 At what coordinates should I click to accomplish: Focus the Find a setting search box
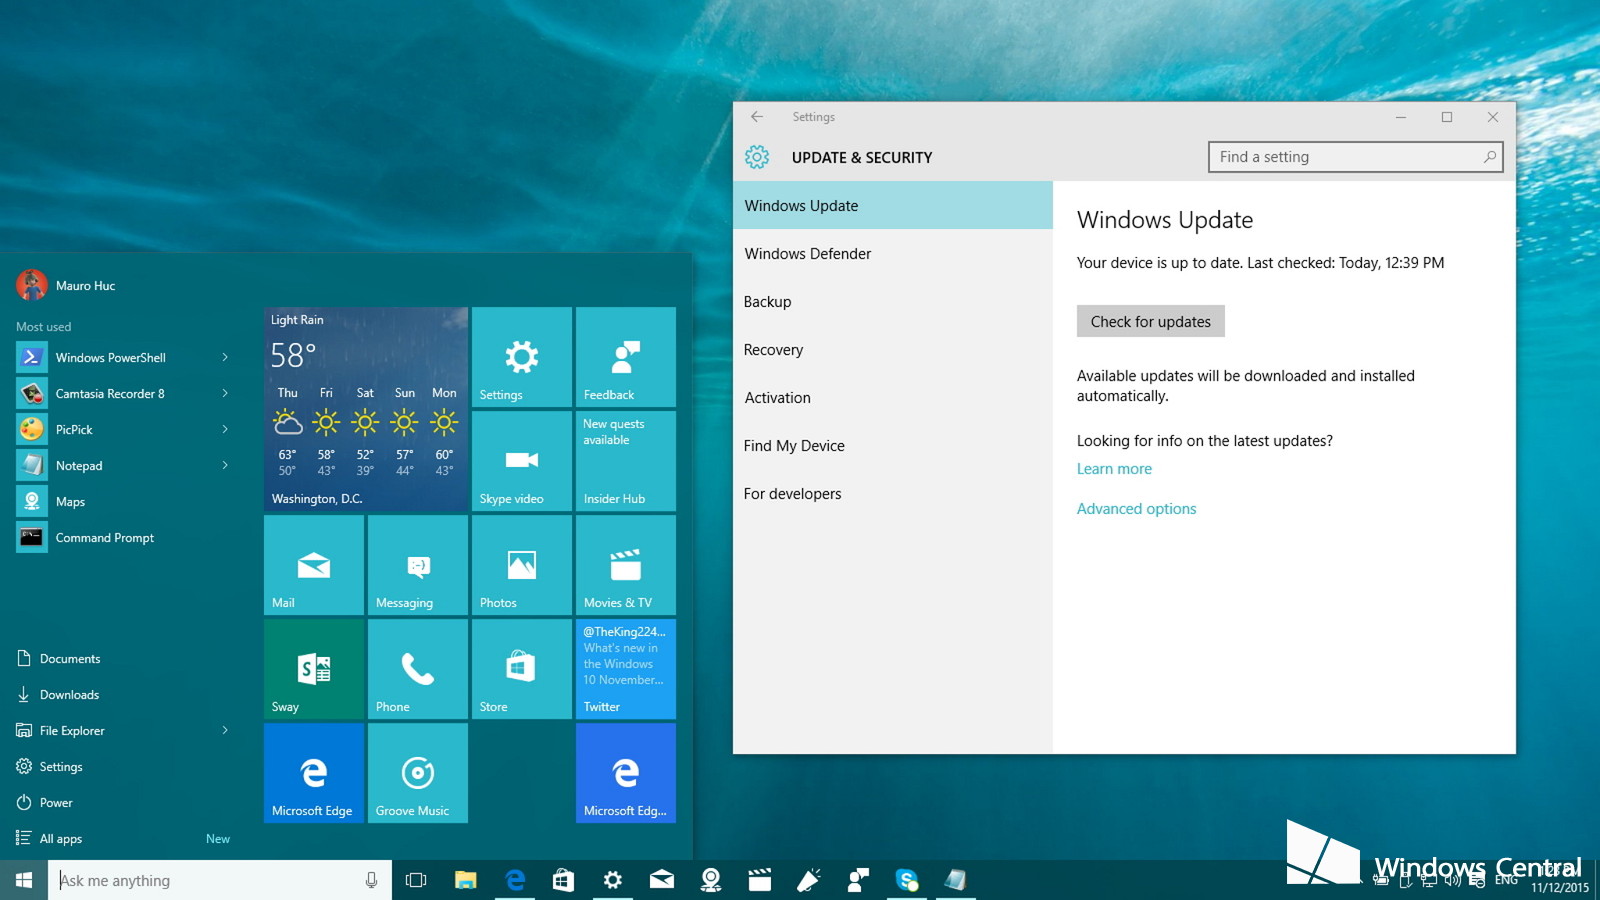coord(1355,157)
